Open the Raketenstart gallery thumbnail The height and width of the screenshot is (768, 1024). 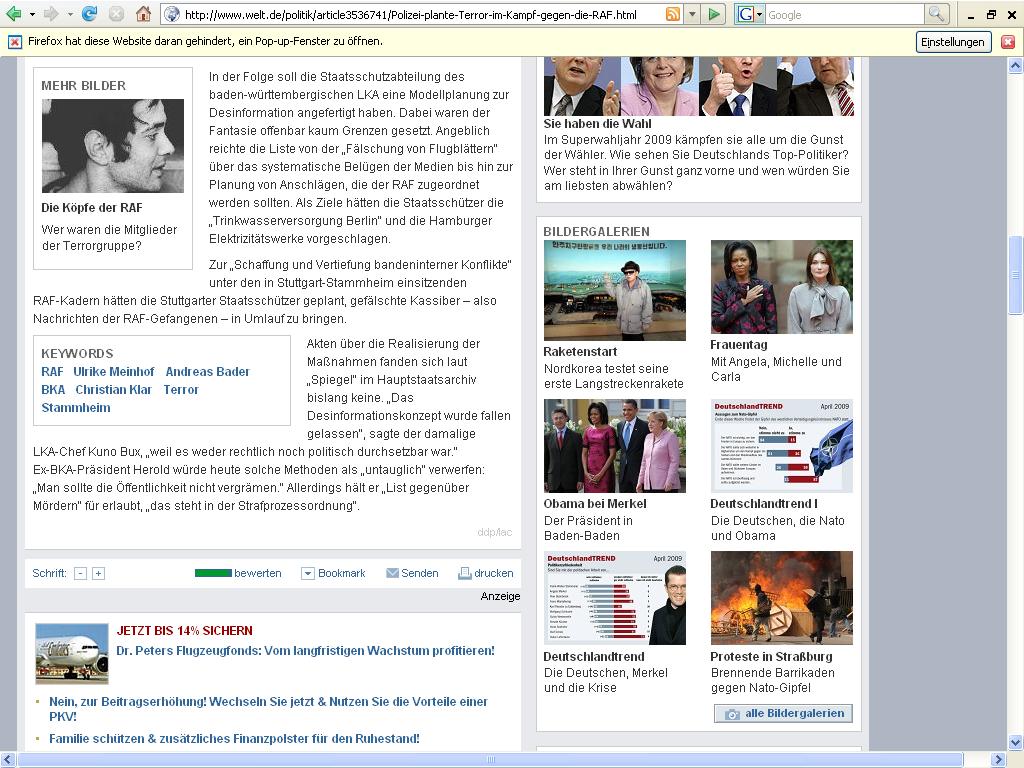(615, 290)
